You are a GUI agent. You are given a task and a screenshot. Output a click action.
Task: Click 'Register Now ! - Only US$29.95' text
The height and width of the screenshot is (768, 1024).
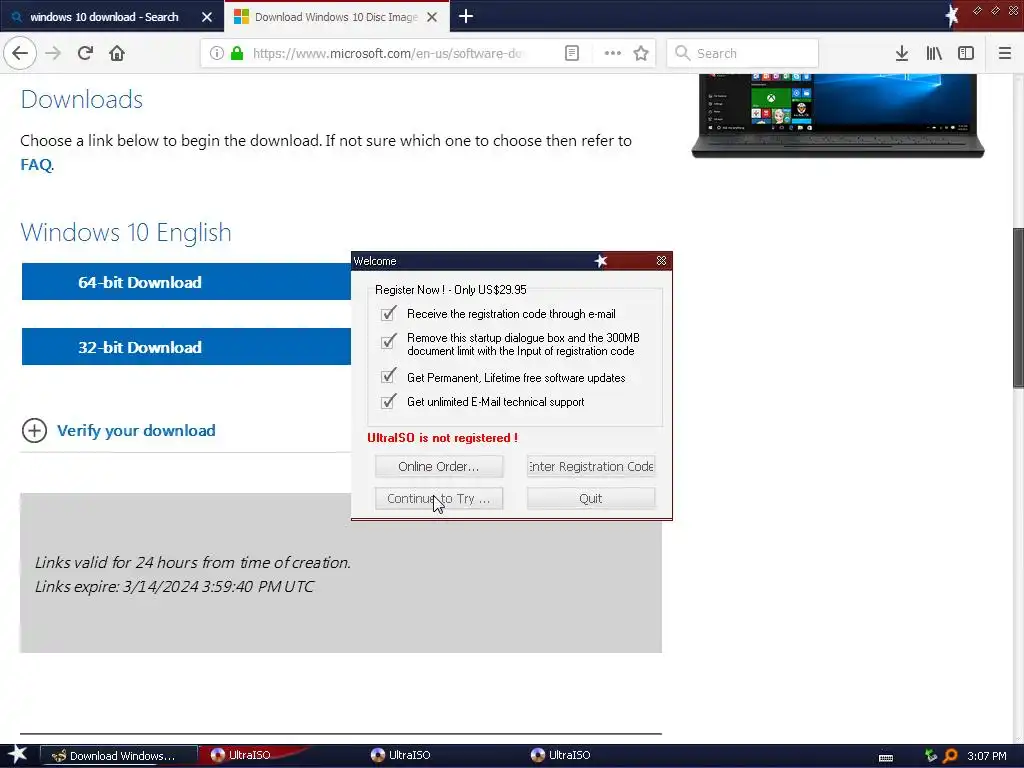point(451,290)
